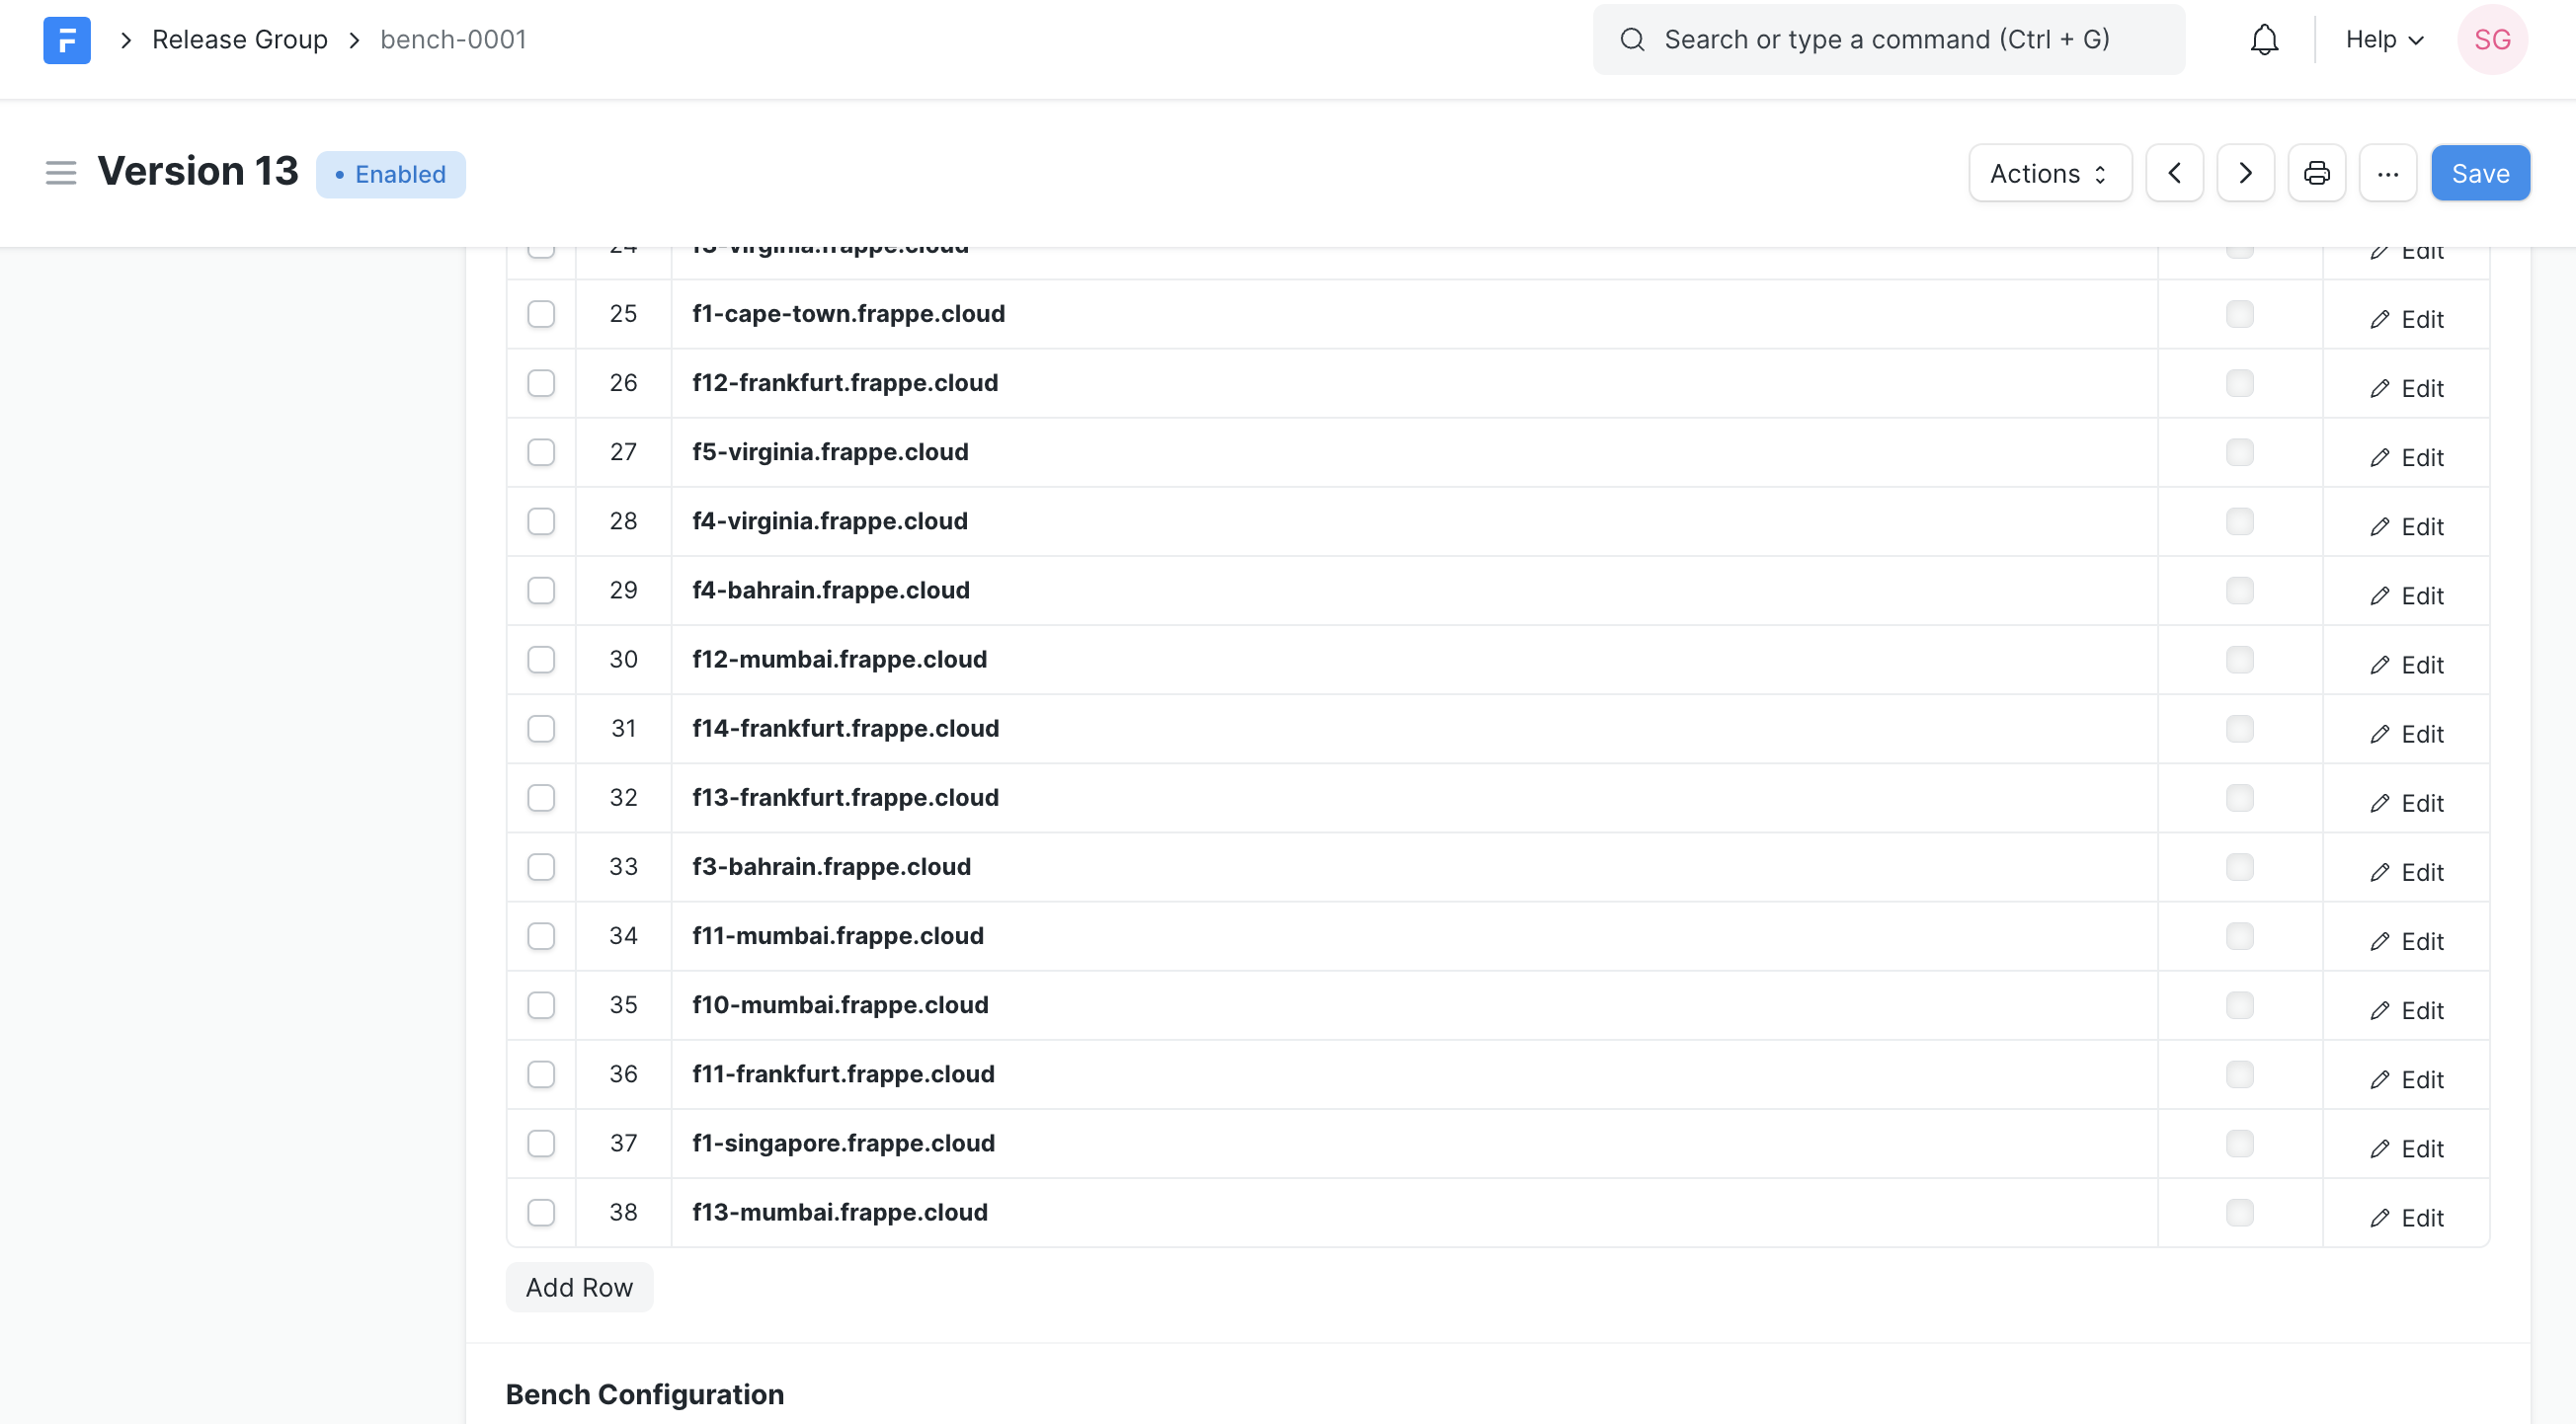Go to next document arrow
Viewport: 2576px width, 1424px height.
pyautogui.click(x=2245, y=173)
